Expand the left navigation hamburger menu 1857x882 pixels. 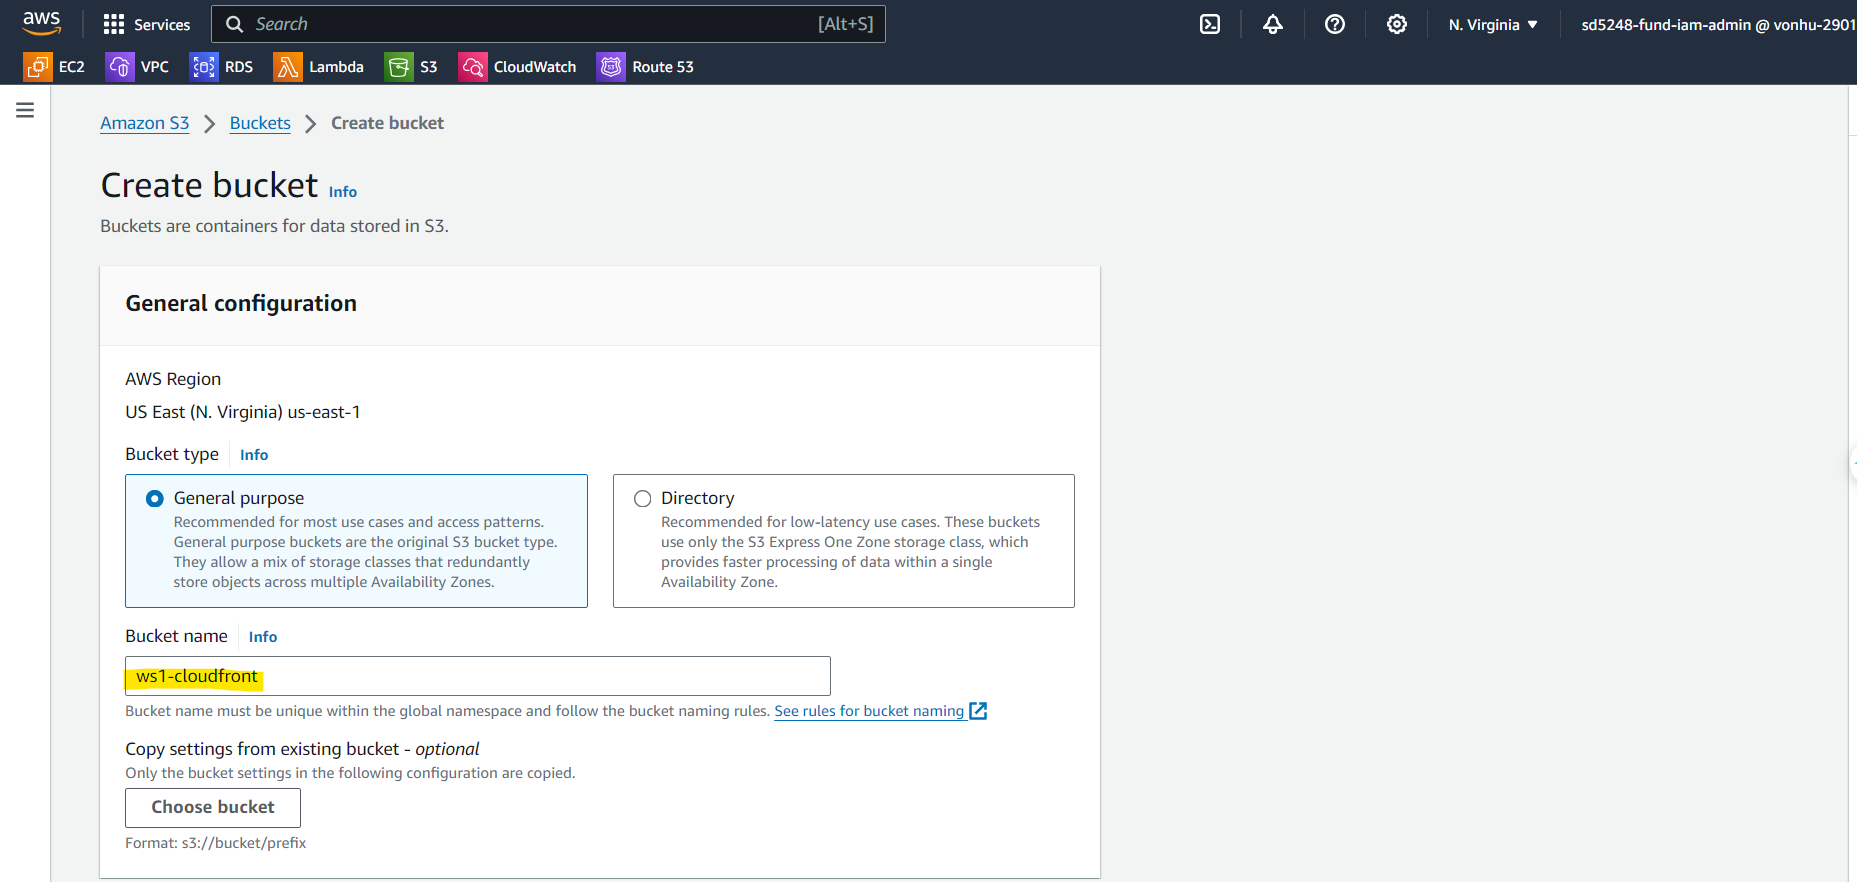click(25, 110)
